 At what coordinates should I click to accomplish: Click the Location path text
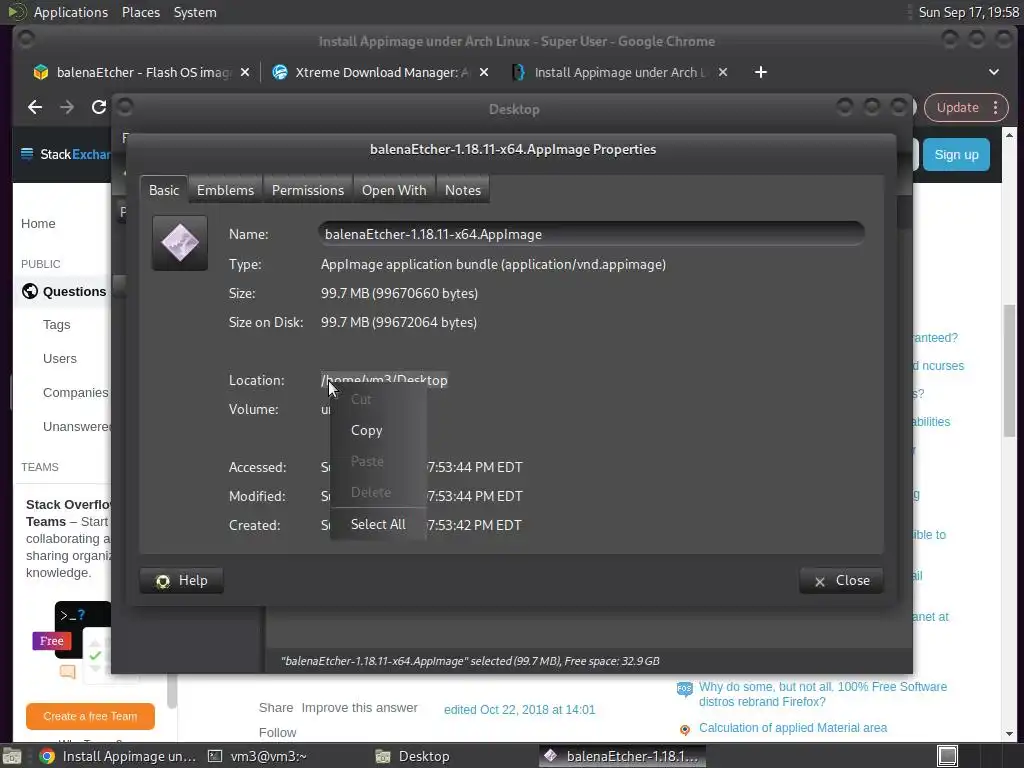[x=384, y=380]
